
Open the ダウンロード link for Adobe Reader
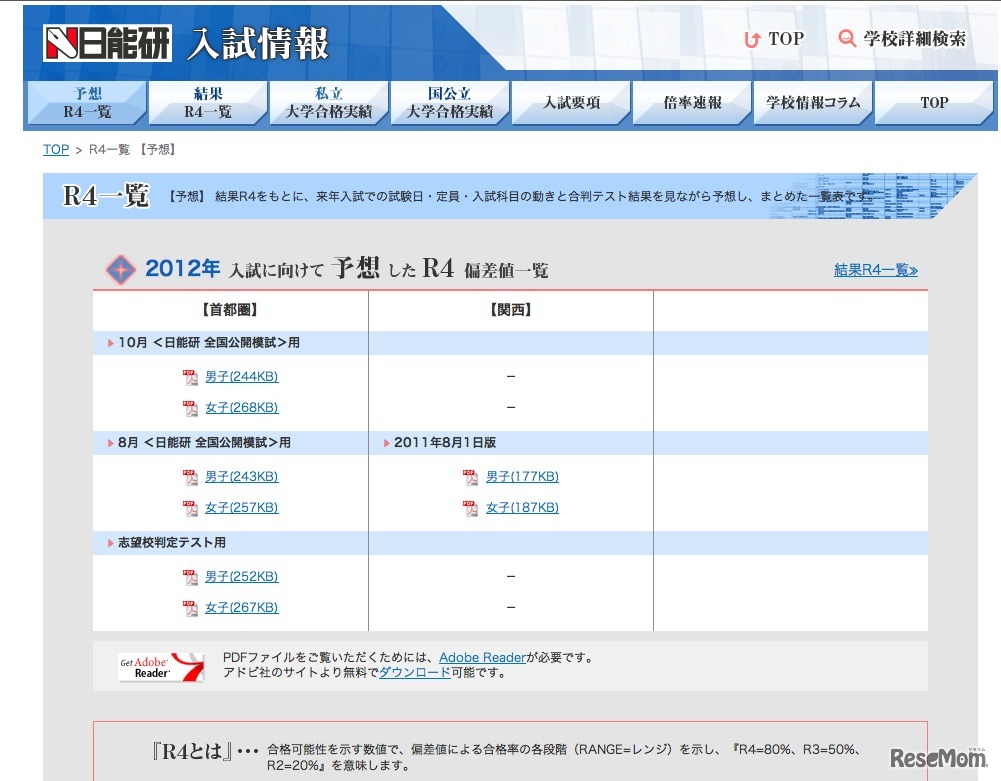pos(414,672)
